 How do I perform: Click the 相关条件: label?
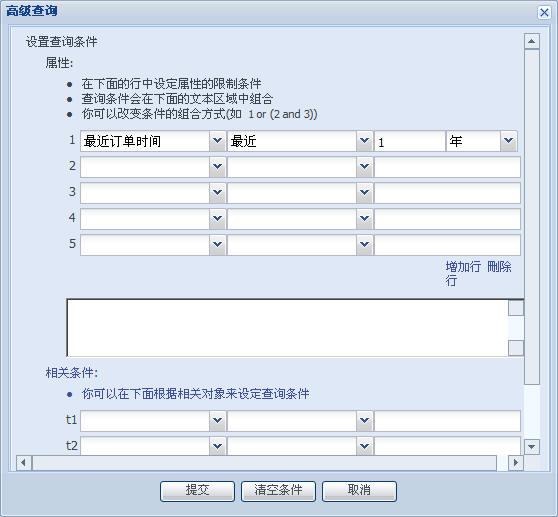[72, 373]
